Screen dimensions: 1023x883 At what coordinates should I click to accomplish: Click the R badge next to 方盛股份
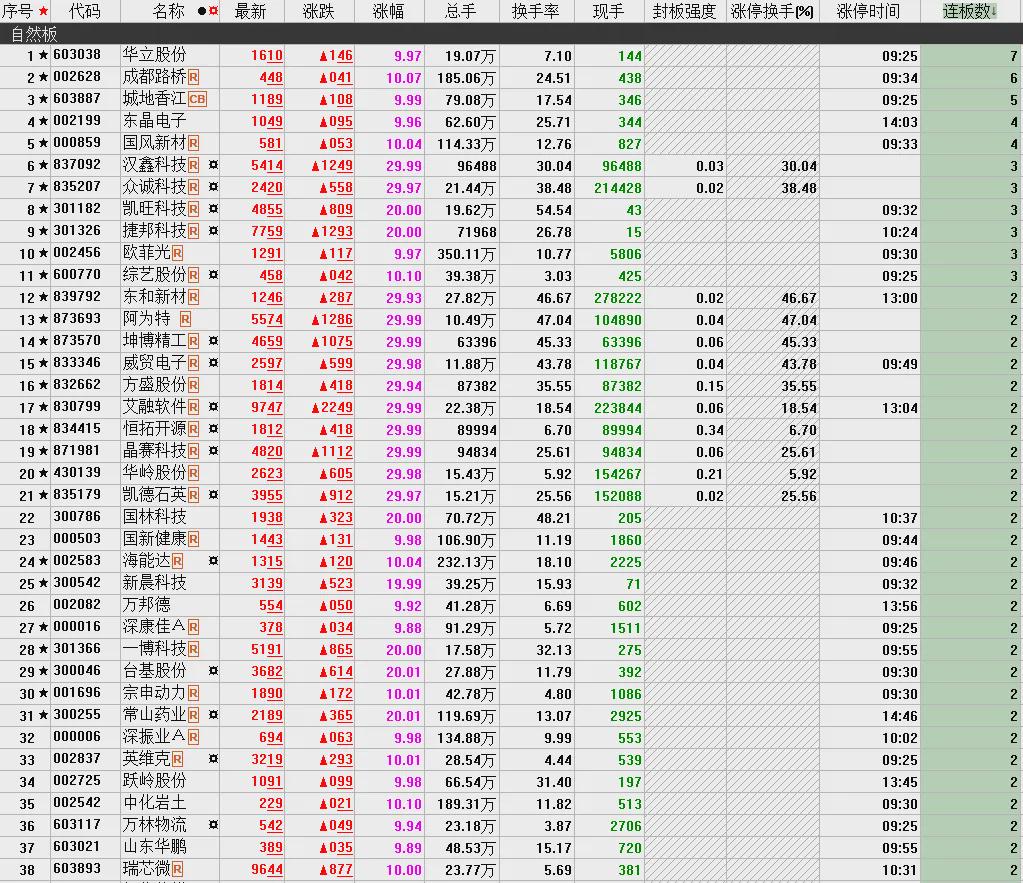coord(194,385)
